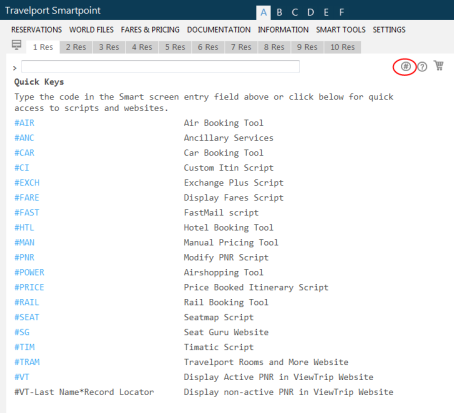Open the shopping cart icon
The image size is (454, 413).
pyautogui.click(x=439, y=65)
